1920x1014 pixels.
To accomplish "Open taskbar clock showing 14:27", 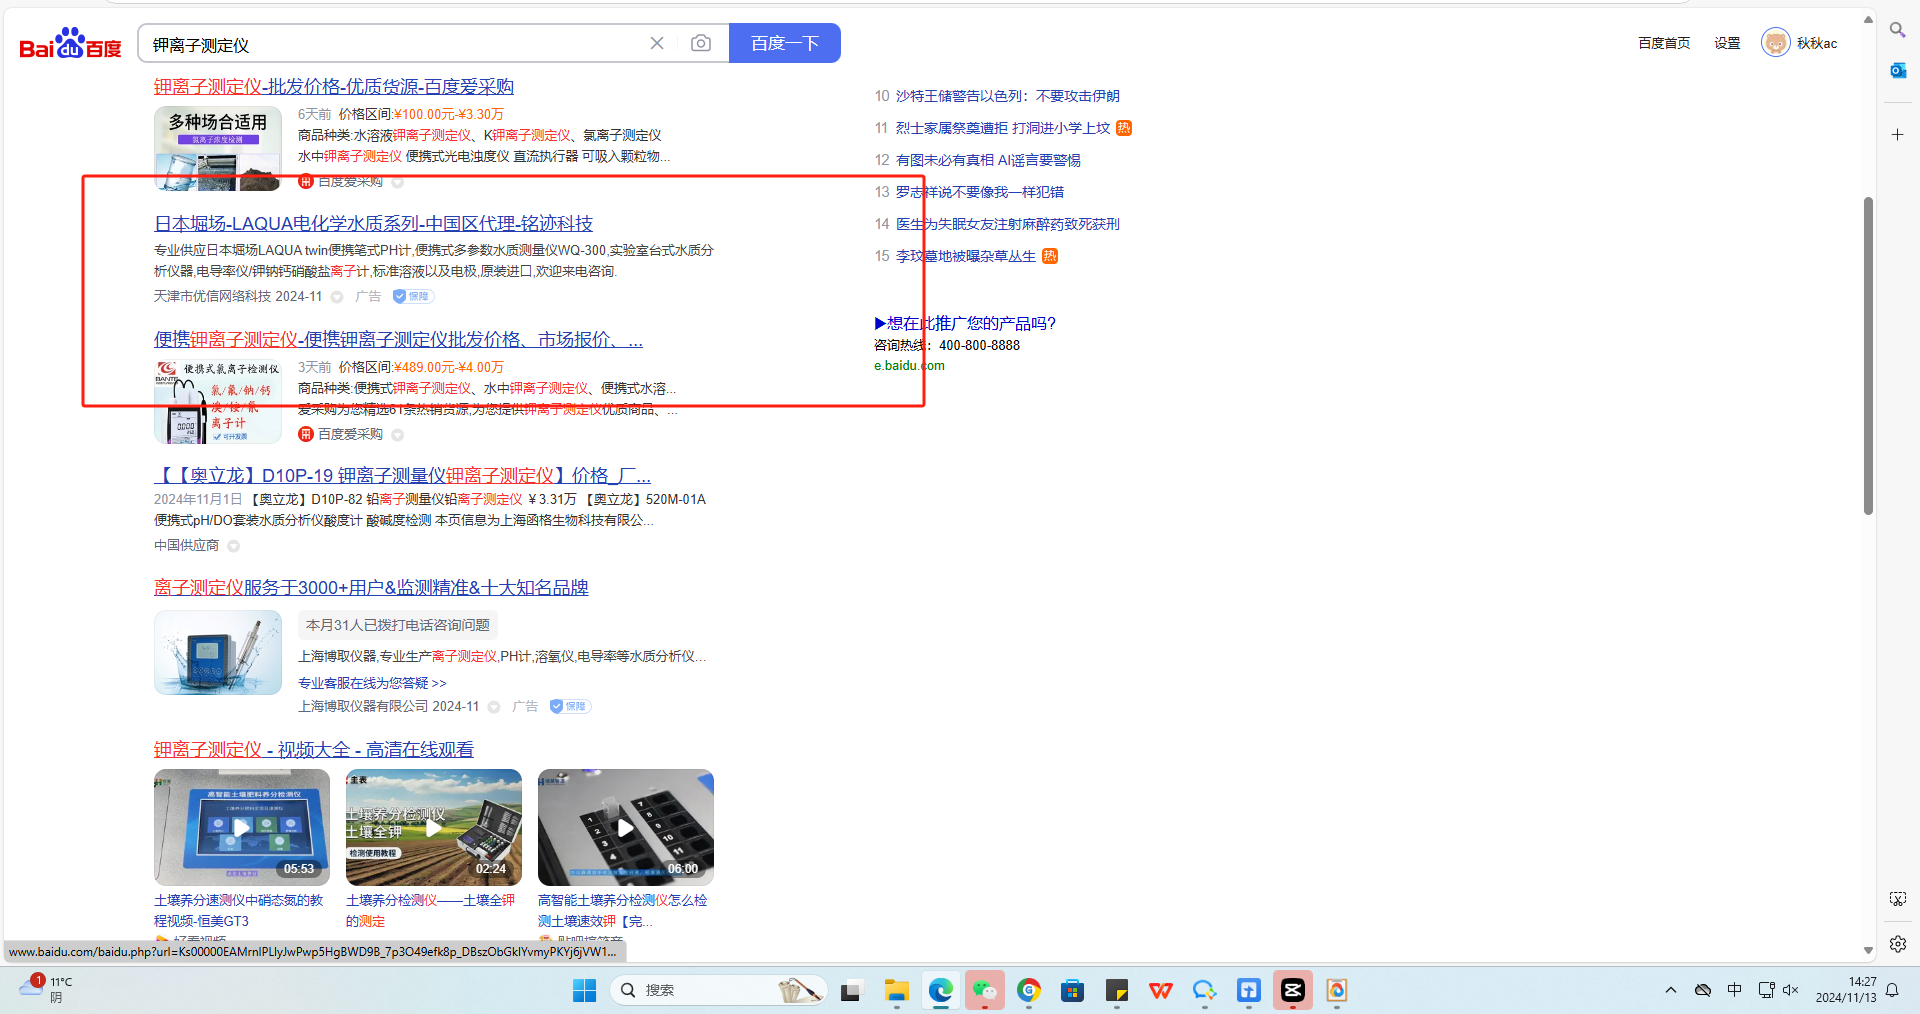I will coord(1846,990).
